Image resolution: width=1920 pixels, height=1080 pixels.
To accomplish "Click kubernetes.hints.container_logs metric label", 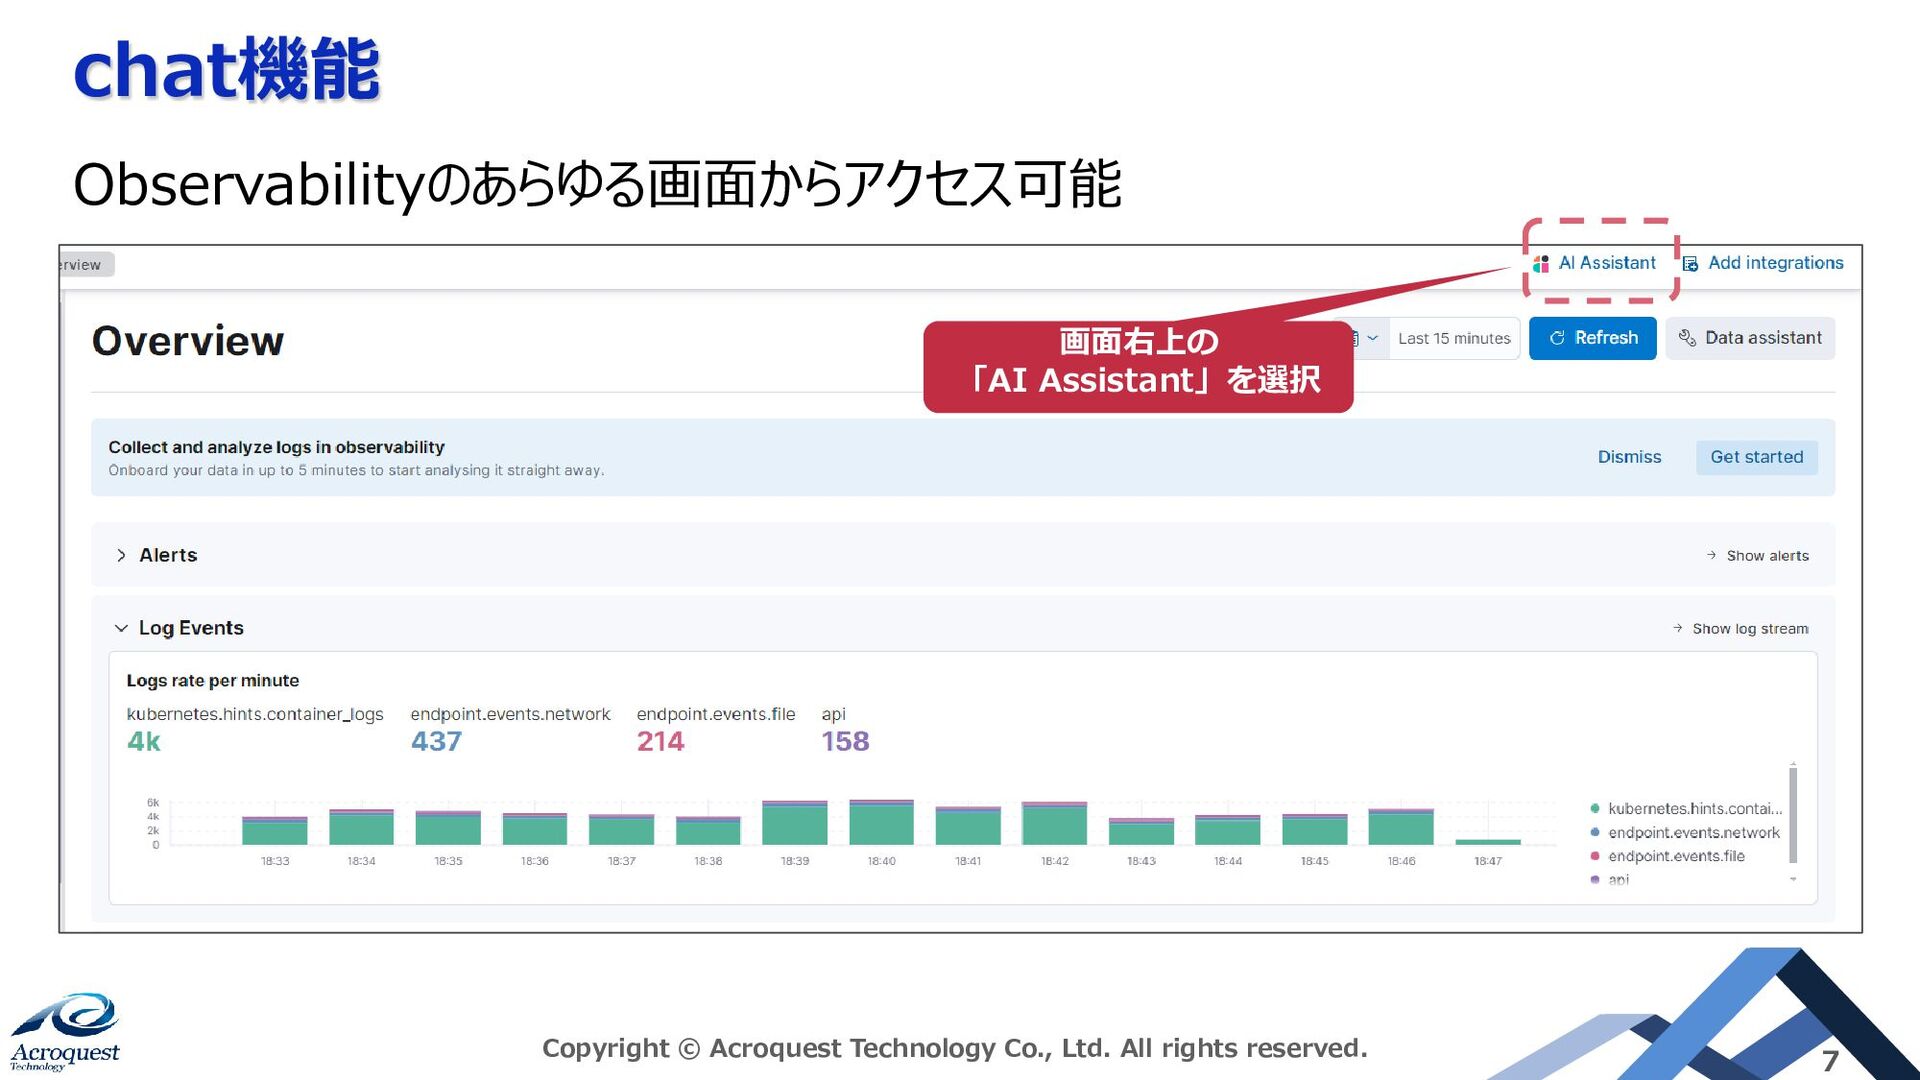I will (x=255, y=714).
